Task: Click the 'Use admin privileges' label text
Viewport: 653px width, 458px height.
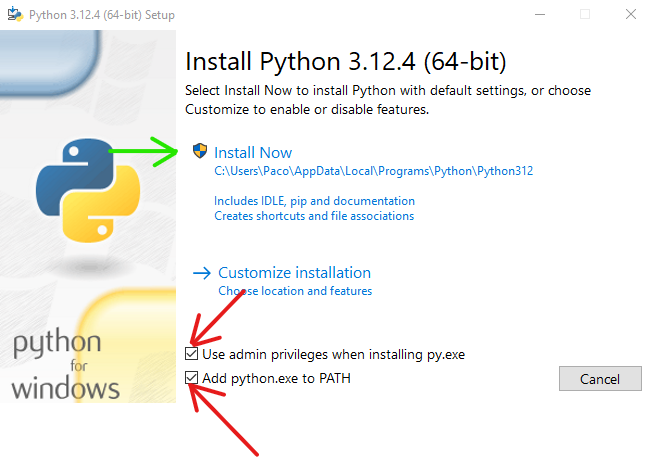Action: pos(334,354)
